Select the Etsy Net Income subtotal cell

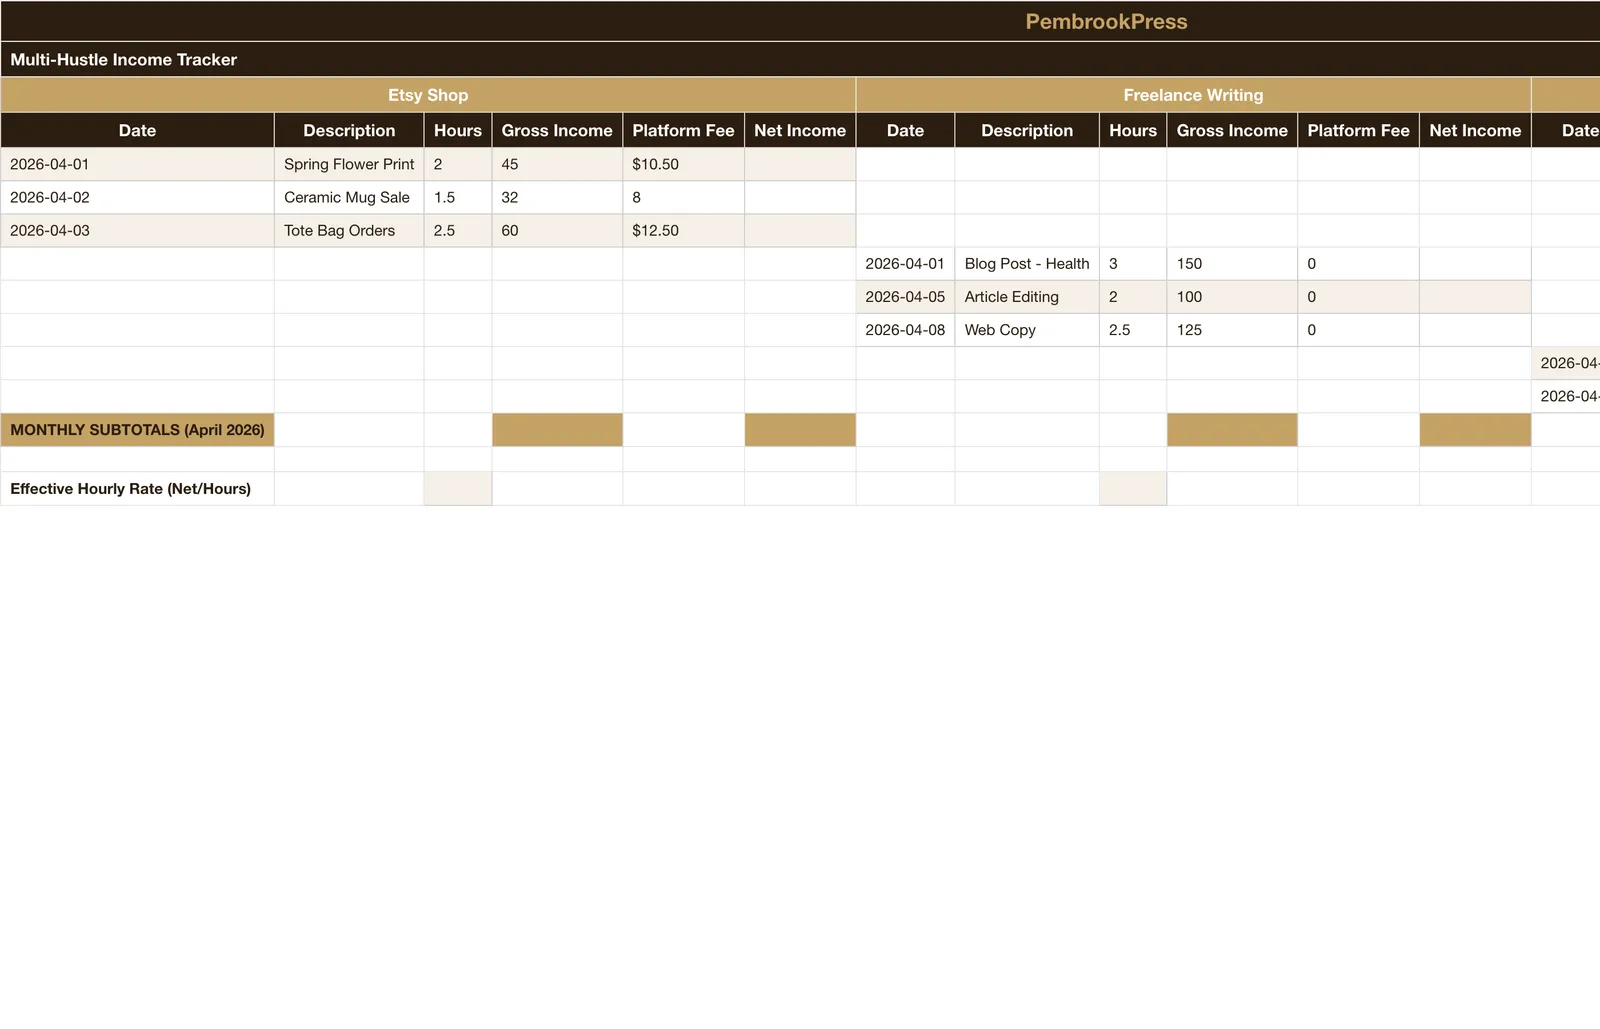800,429
